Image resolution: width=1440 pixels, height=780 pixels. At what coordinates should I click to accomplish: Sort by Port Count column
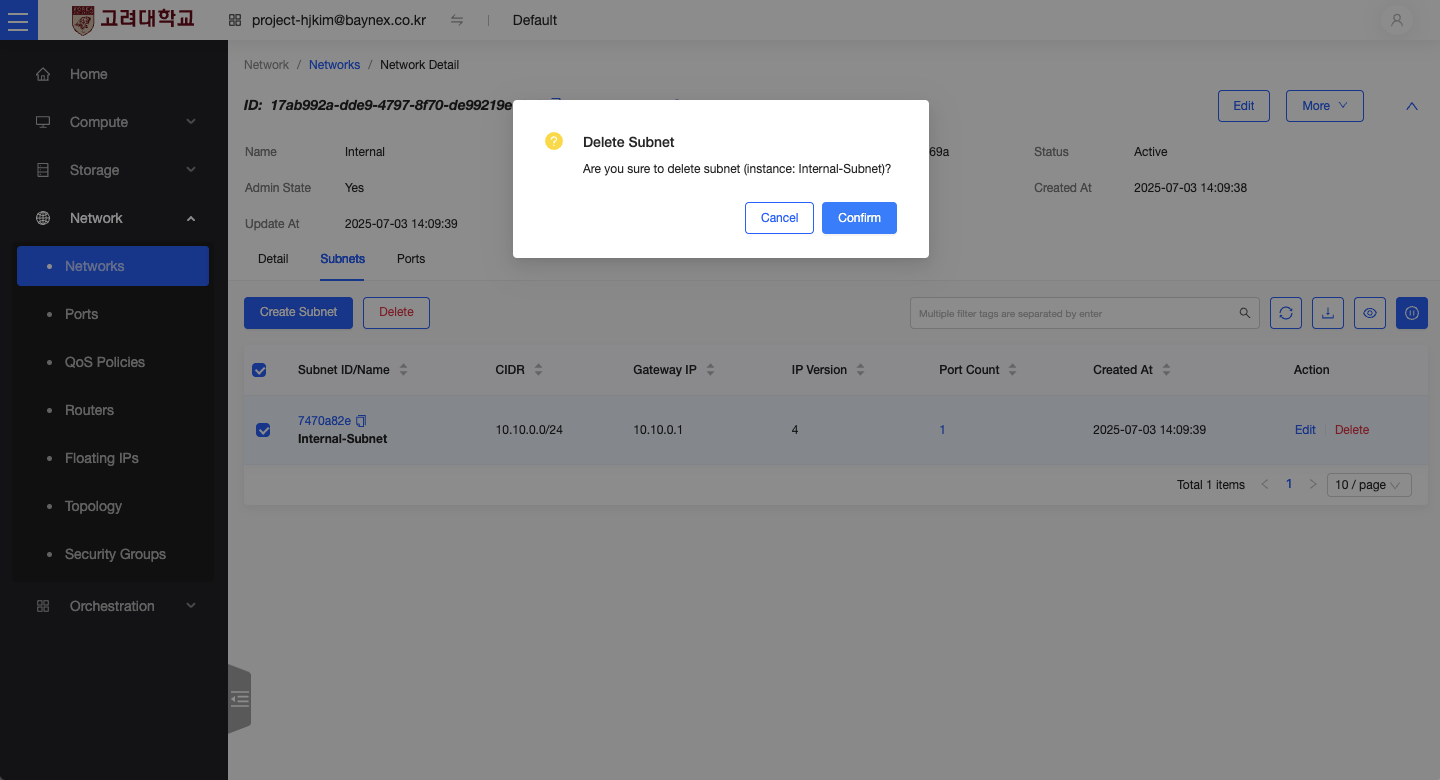click(1012, 370)
